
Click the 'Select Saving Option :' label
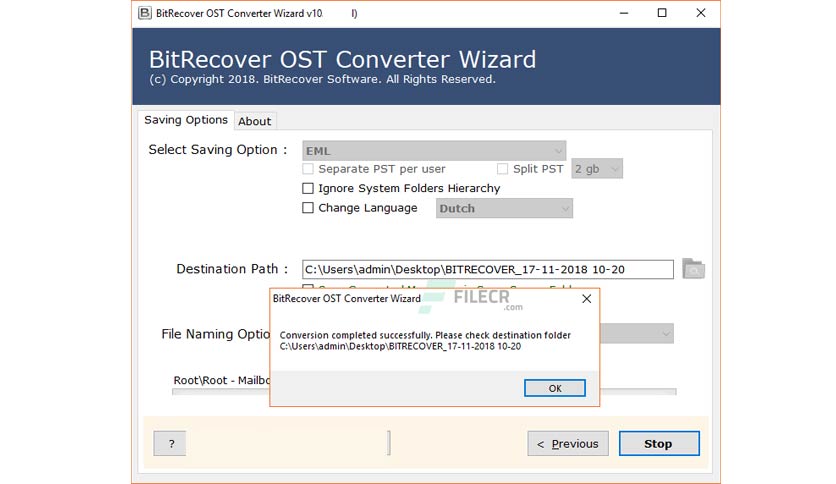(218, 150)
